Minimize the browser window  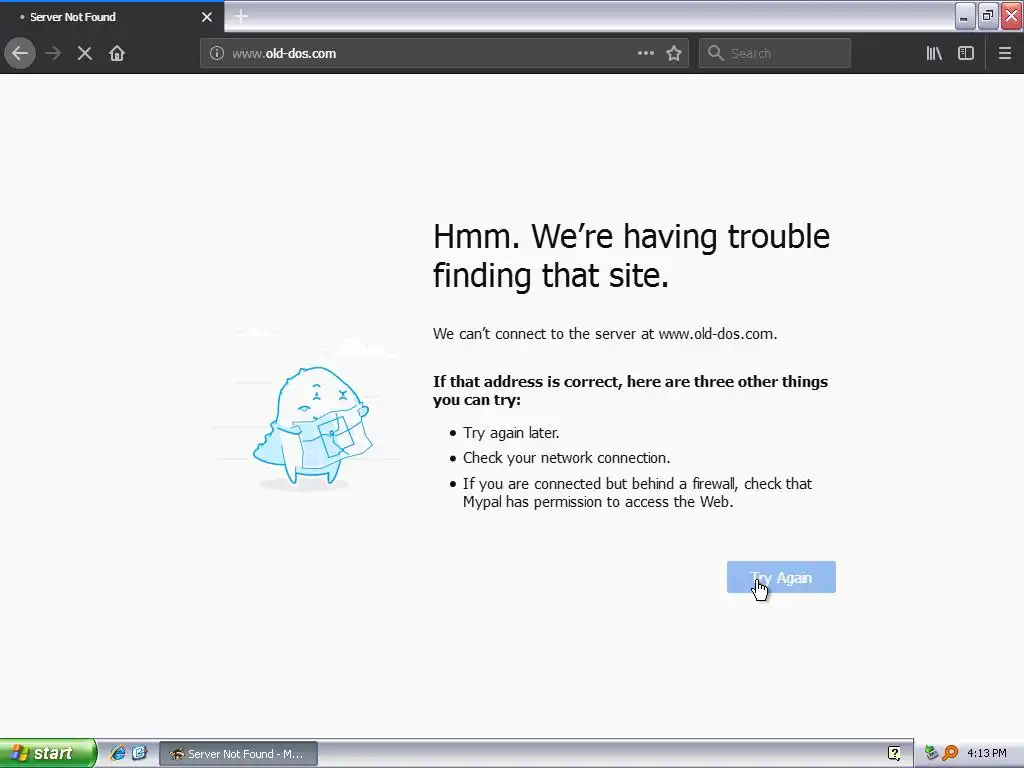(965, 16)
